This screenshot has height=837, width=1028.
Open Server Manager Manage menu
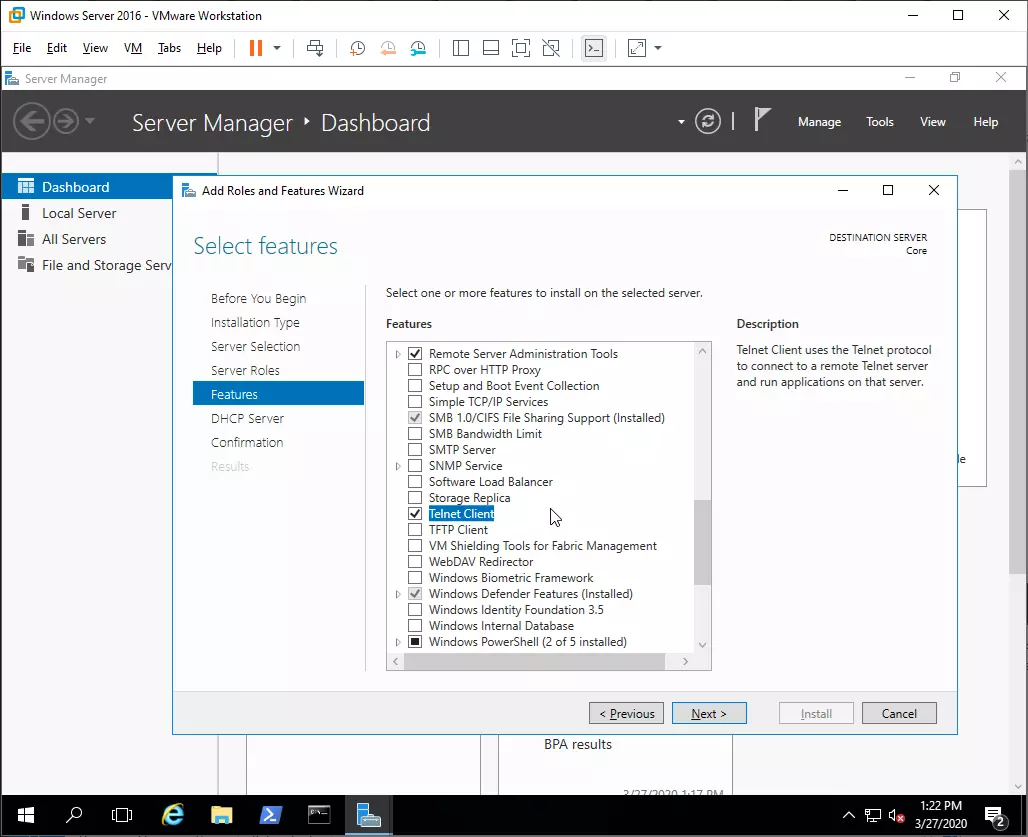(x=819, y=122)
